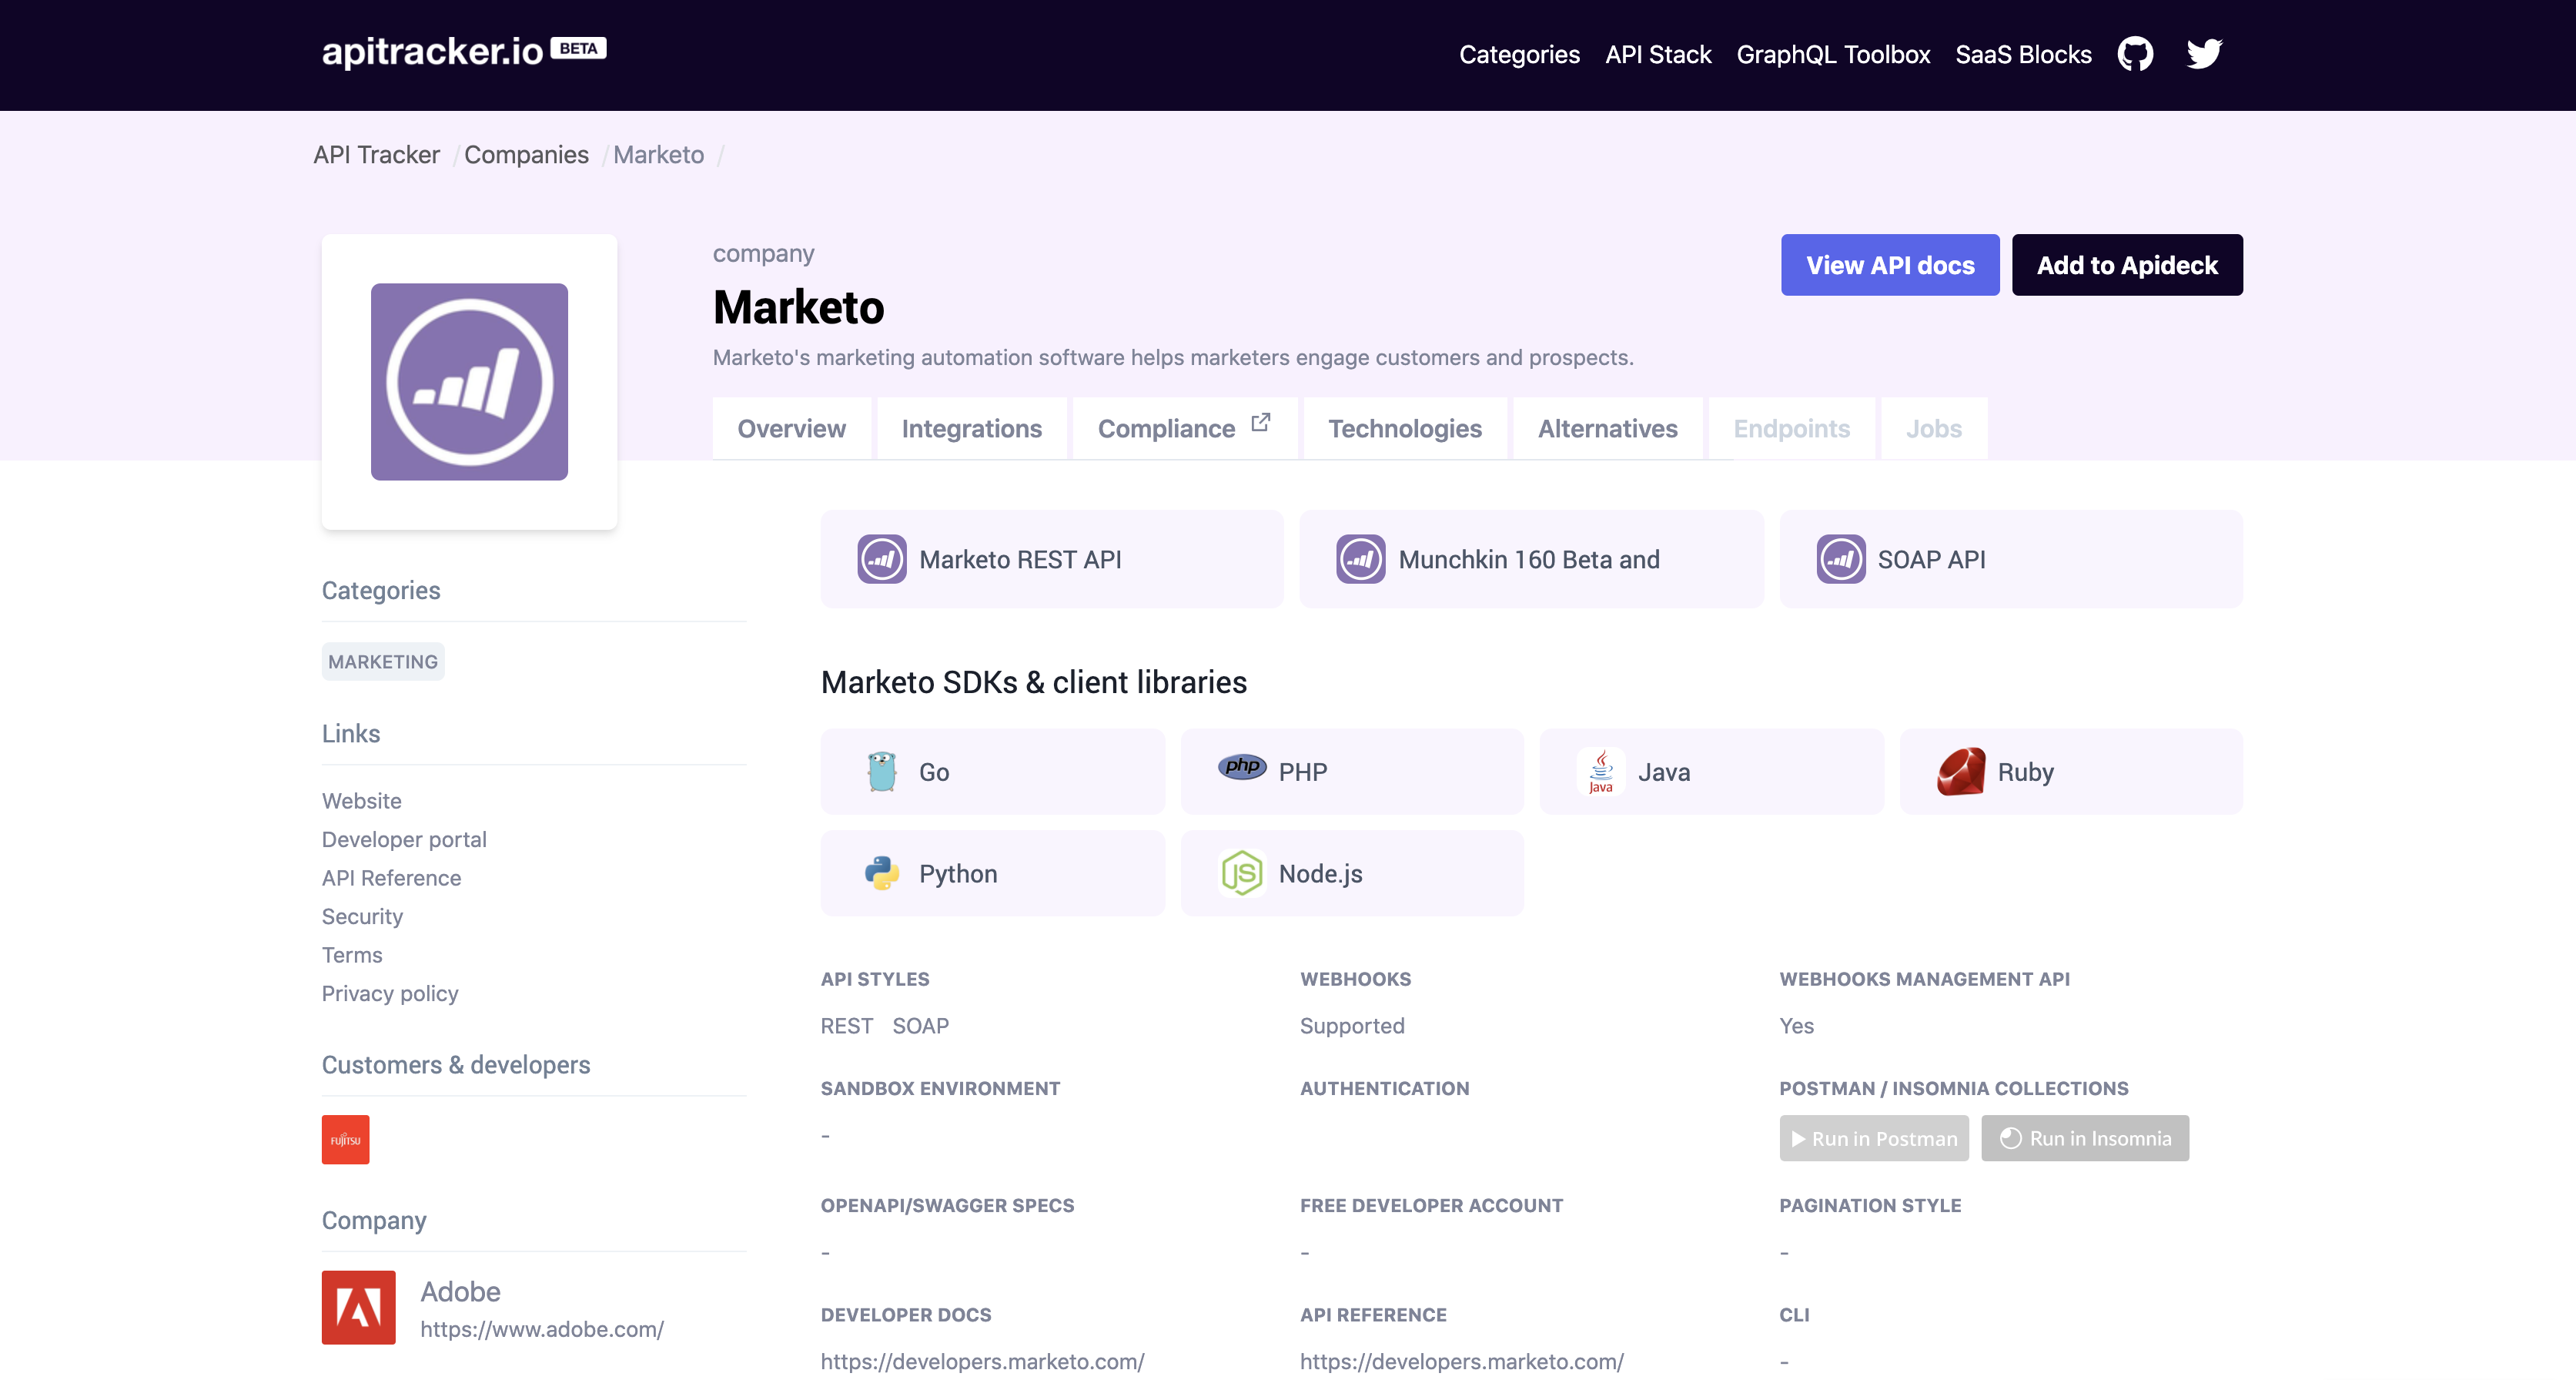
Task: Select the Ruby SDK card
Action: coord(2070,772)
